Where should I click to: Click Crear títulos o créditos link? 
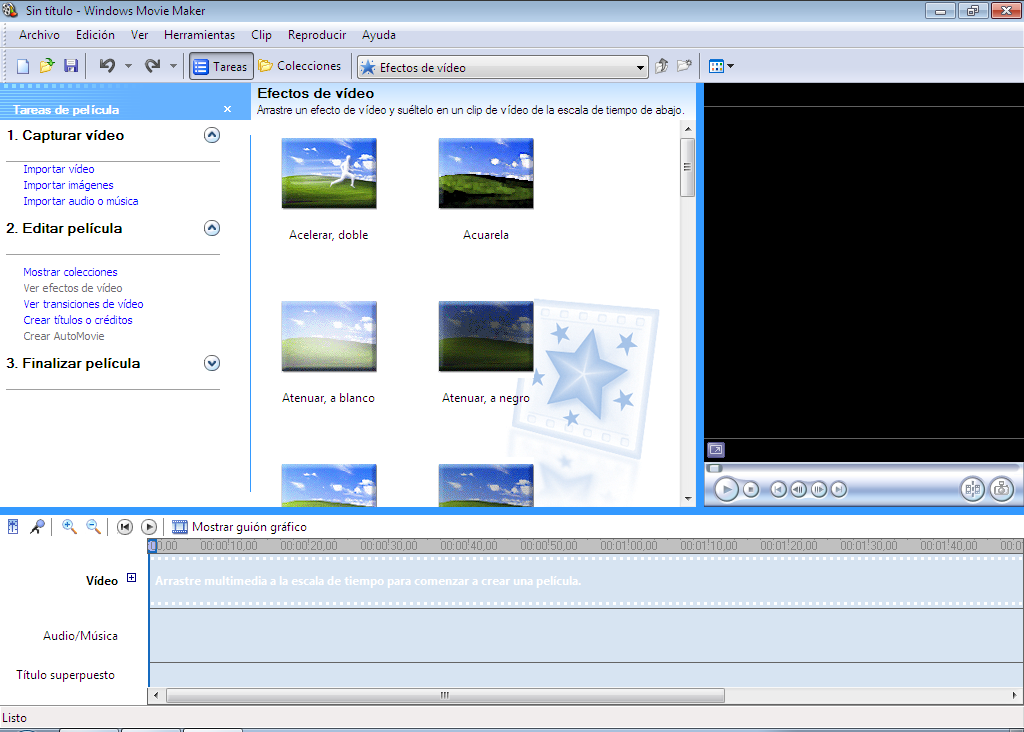(x=78, y=320)
